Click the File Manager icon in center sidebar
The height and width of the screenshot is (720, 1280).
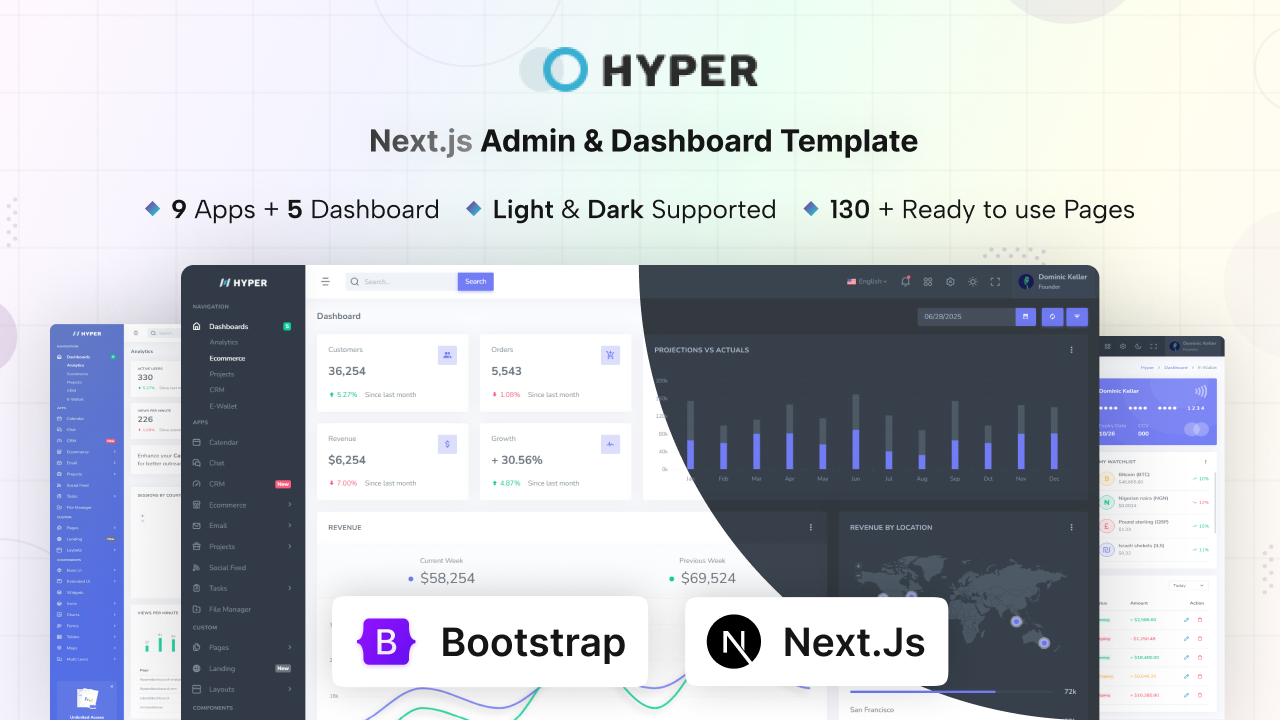(197, 609)
